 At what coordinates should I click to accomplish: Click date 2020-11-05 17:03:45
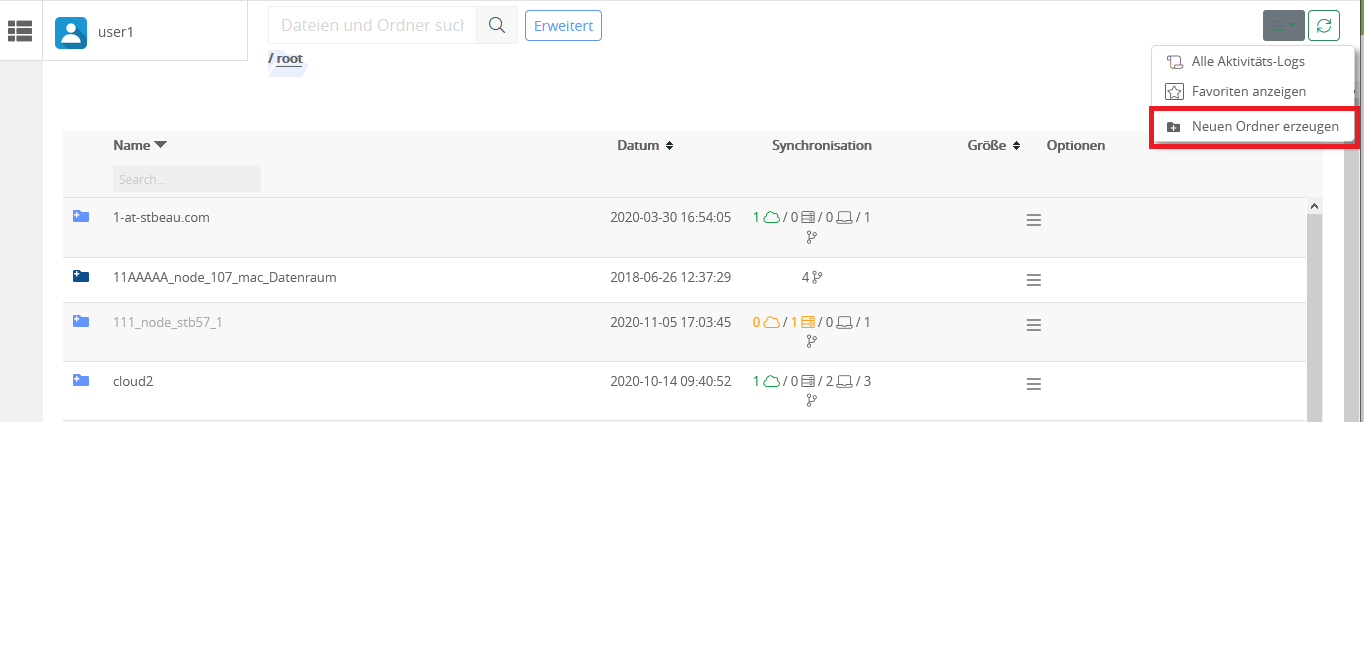[671, 322]
